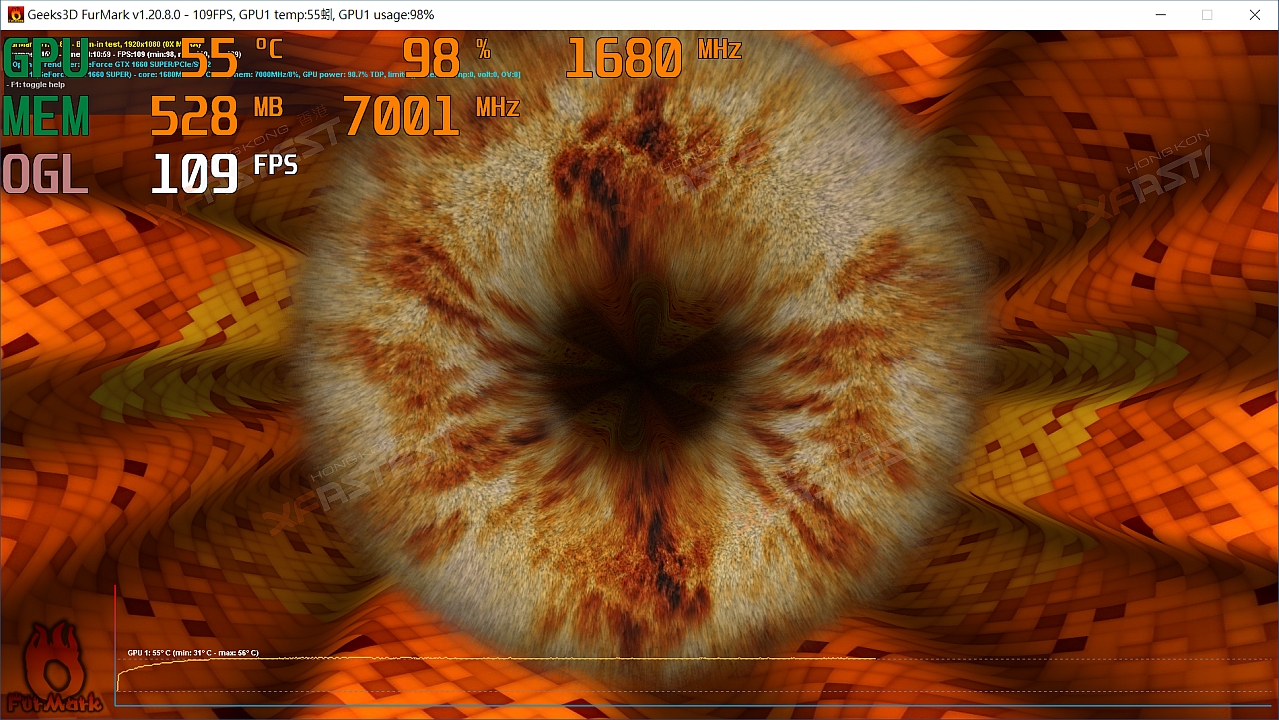Minimize the FurMark window
The image size is (1279, 720).
(x=1160, y=15)
